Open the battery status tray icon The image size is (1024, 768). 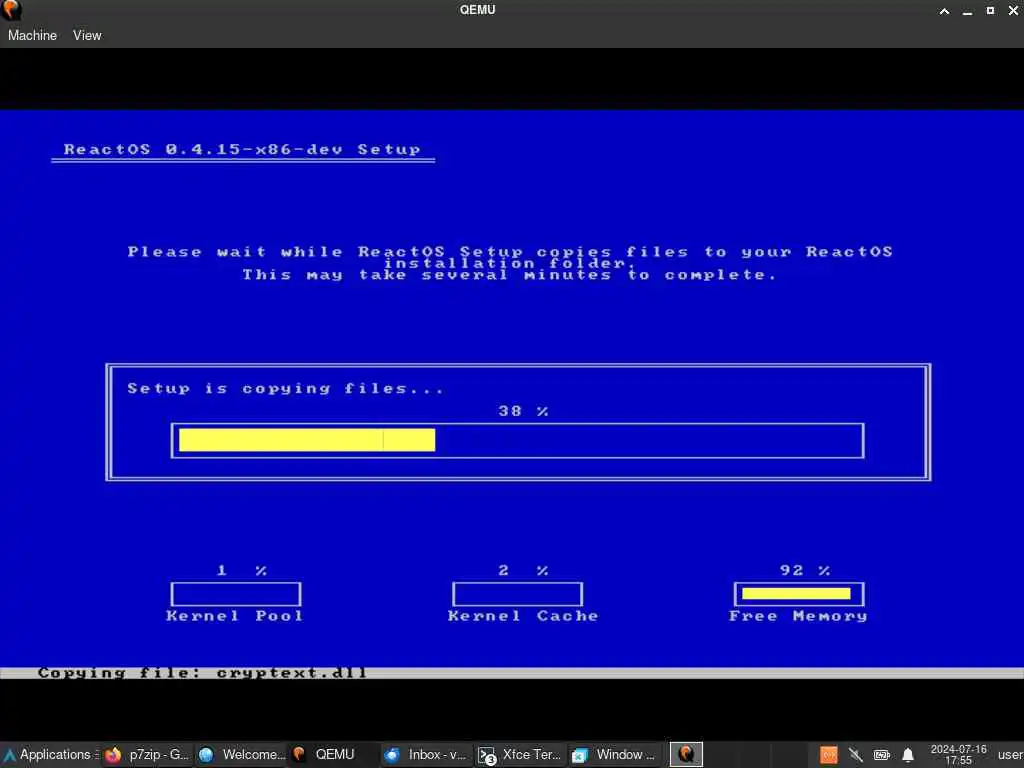(x=882, y=755)
